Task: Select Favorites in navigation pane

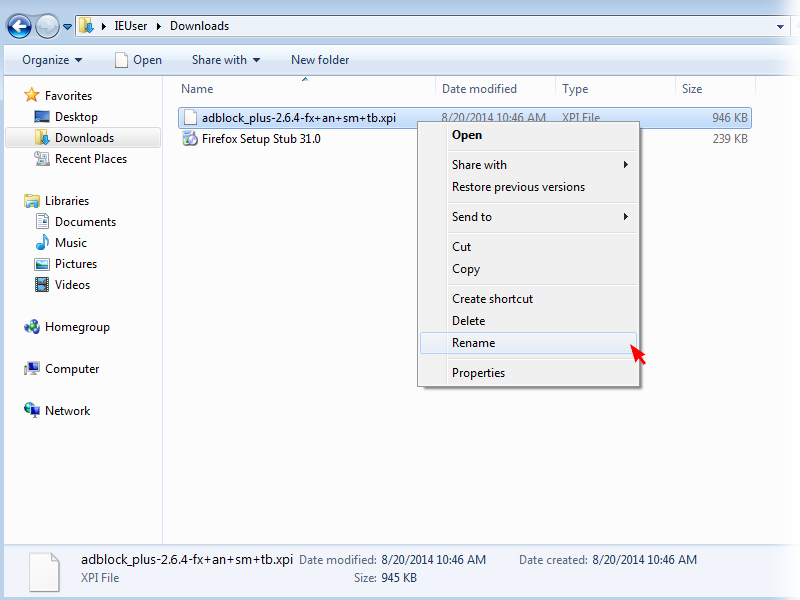Action: click(x=68, y=96)
